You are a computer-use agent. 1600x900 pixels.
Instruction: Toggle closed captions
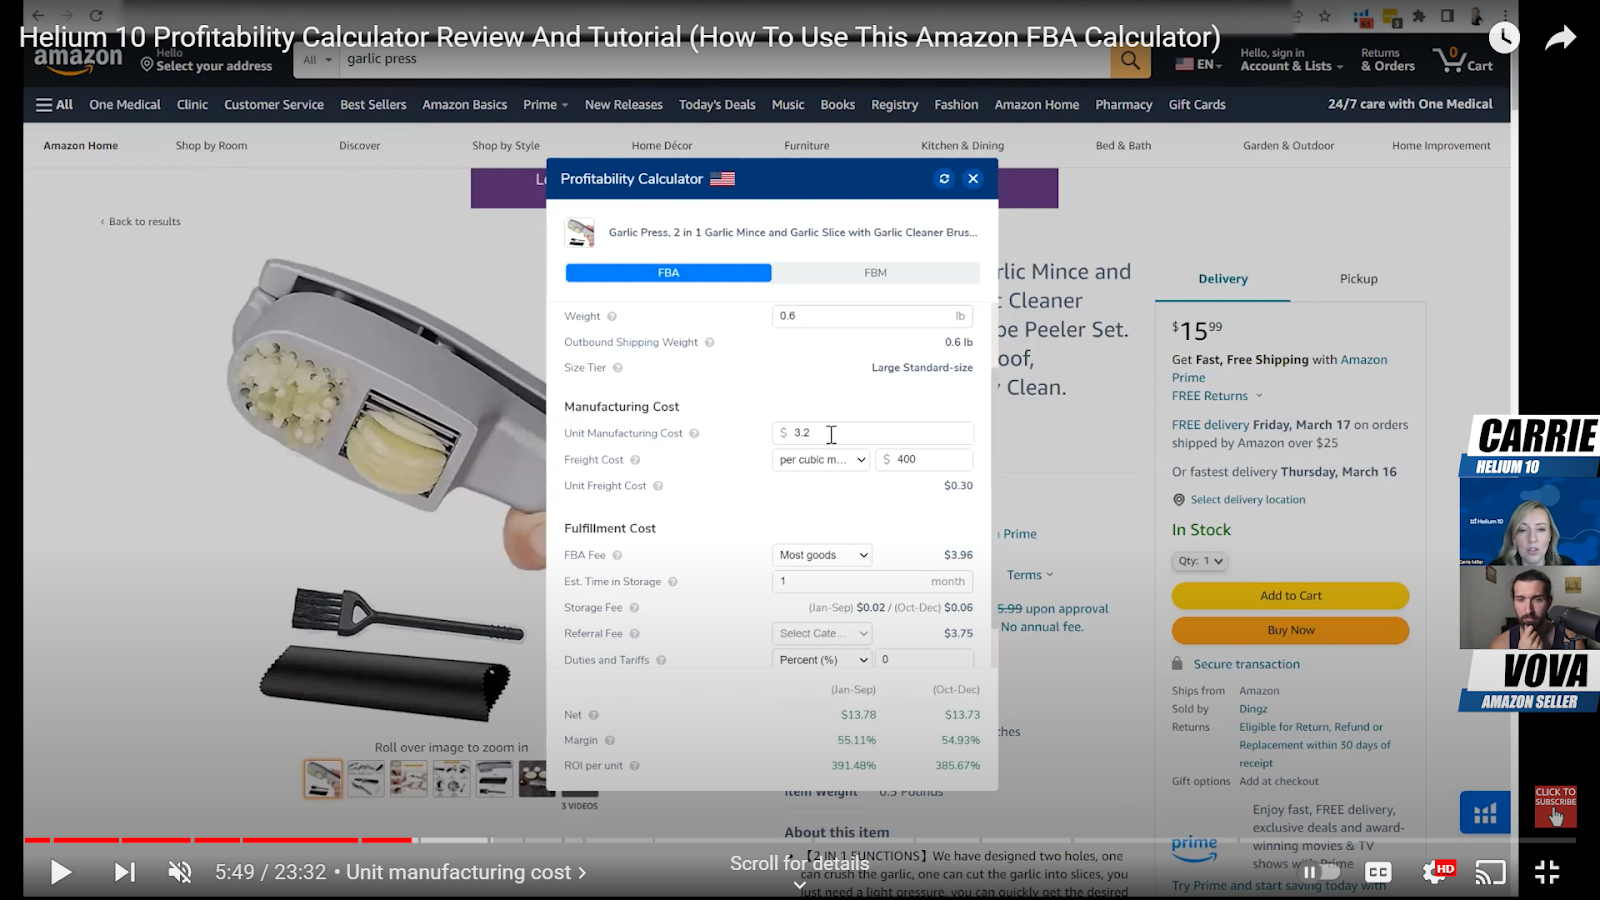pyautogui.click(x=1378, y=873)
